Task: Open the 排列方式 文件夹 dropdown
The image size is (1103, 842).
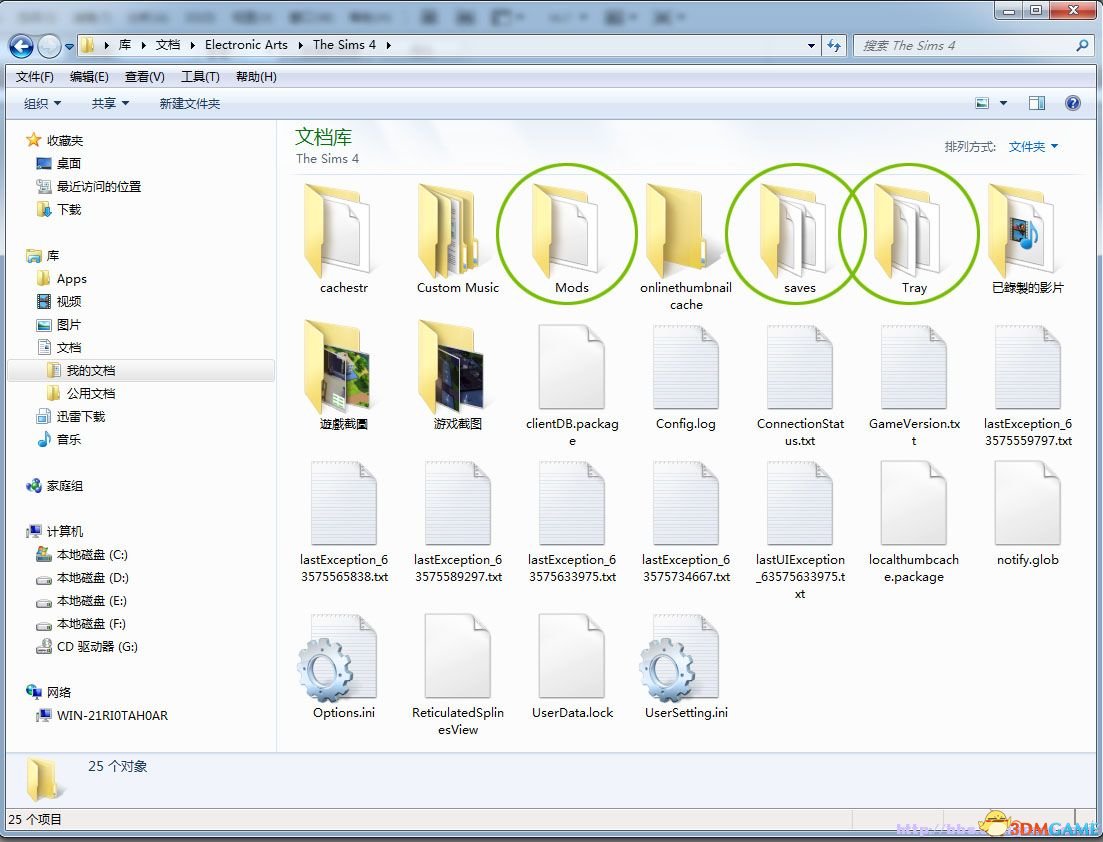Action: pyautogui.click(x=1033, y=147)
